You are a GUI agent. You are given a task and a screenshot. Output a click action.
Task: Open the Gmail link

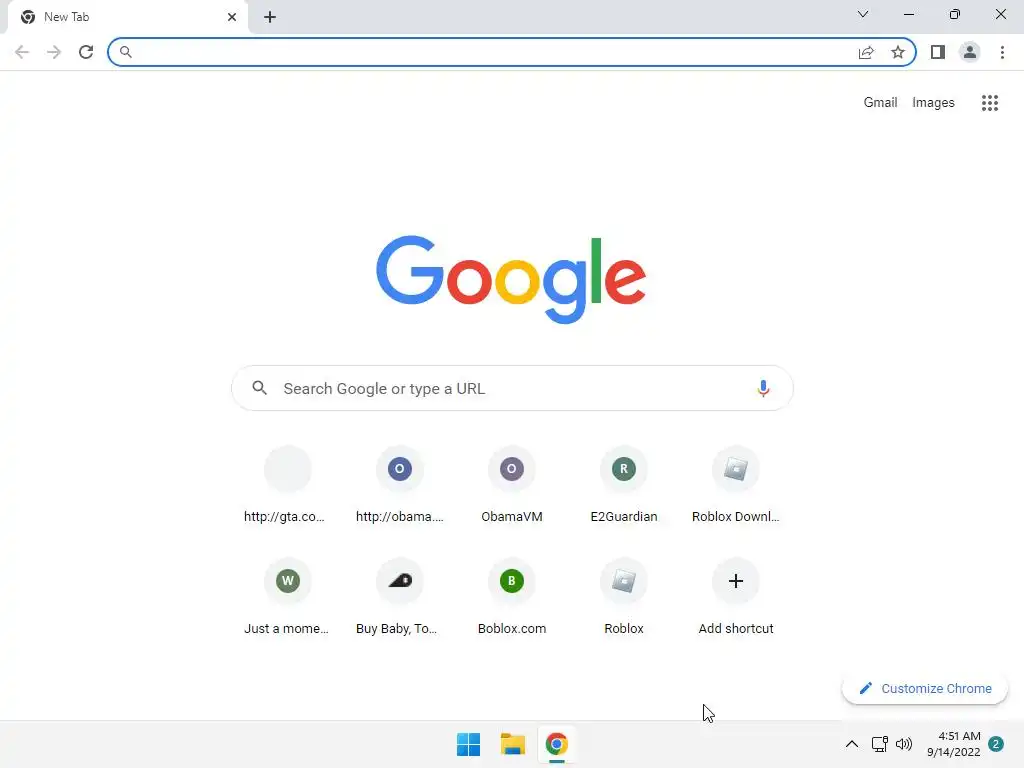pos(880,103)
